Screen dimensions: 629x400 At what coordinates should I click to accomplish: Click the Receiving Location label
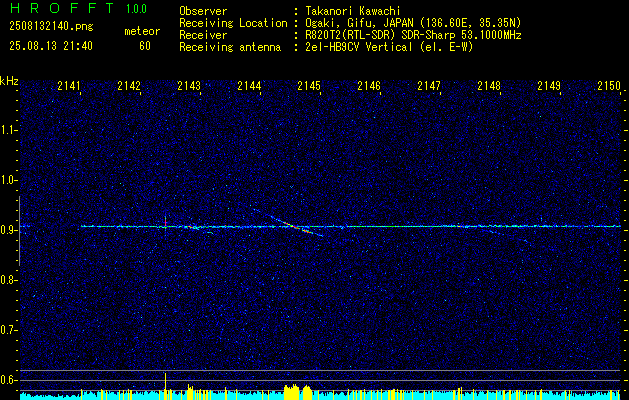point(233,23)
